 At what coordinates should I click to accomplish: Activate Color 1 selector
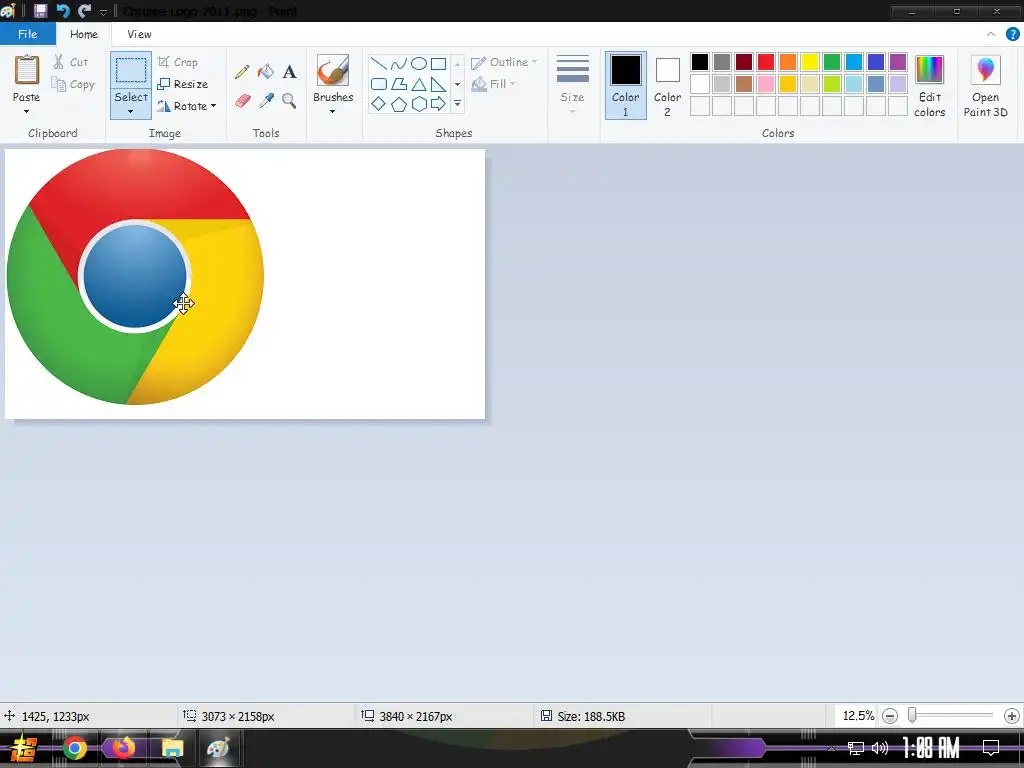[x=625, y=86]
